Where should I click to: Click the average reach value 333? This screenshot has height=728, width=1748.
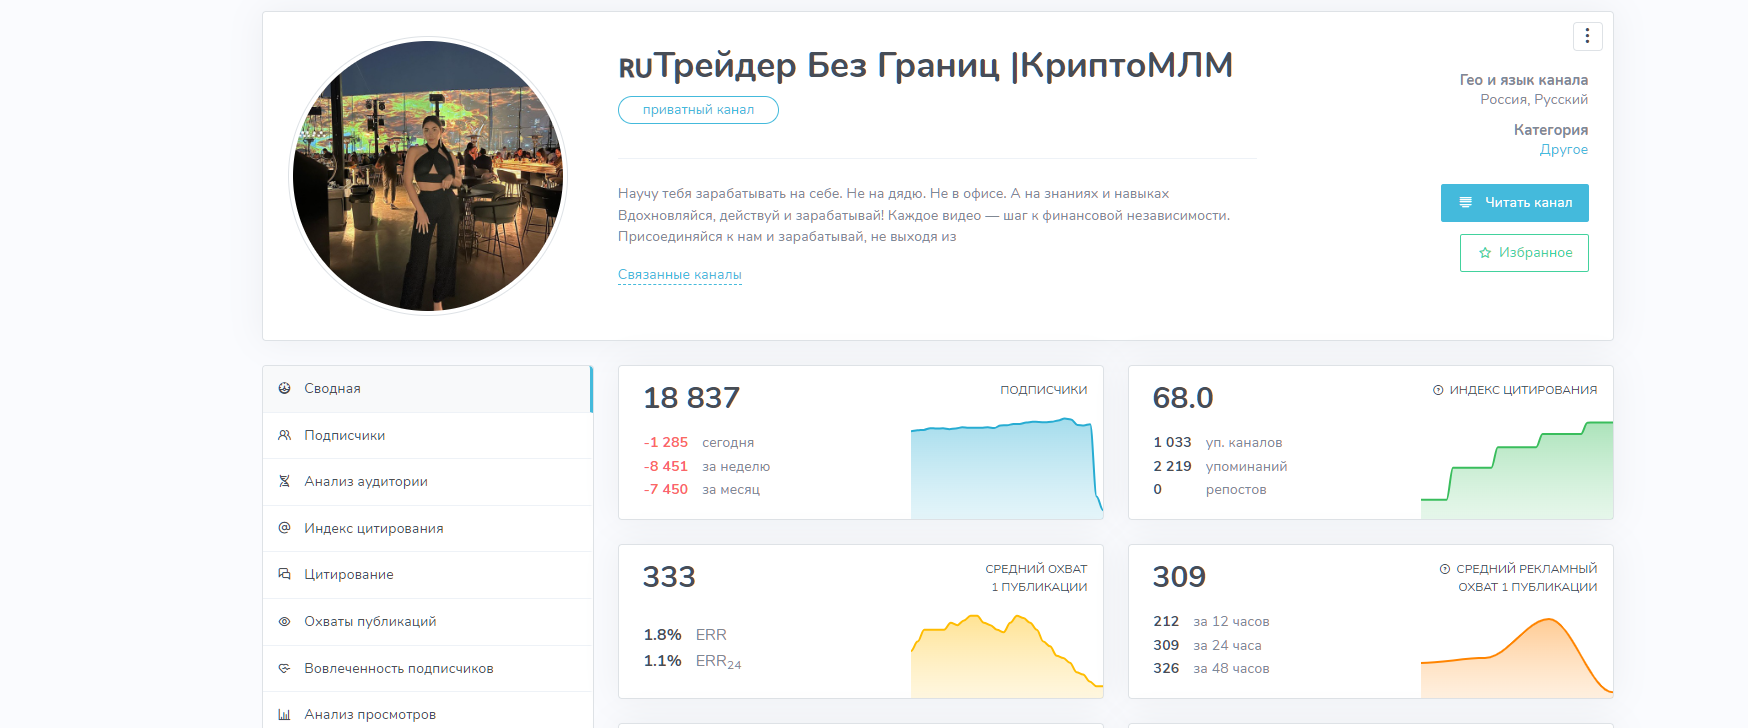(669, 577)
